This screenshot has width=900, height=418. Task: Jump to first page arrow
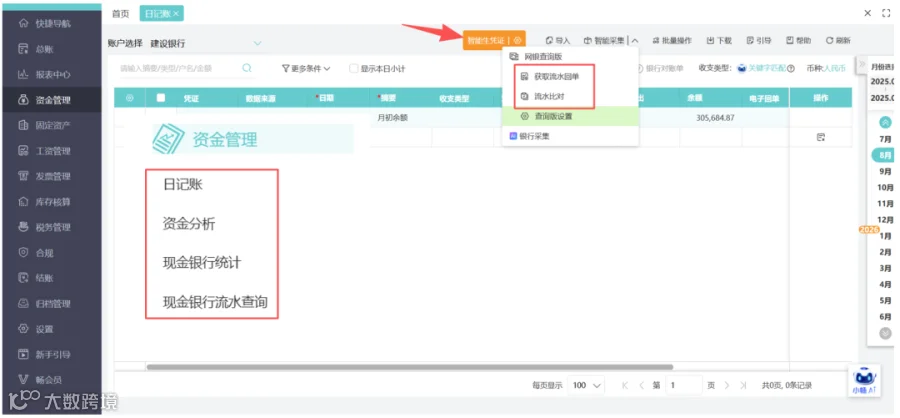click(x=625, y=385)
